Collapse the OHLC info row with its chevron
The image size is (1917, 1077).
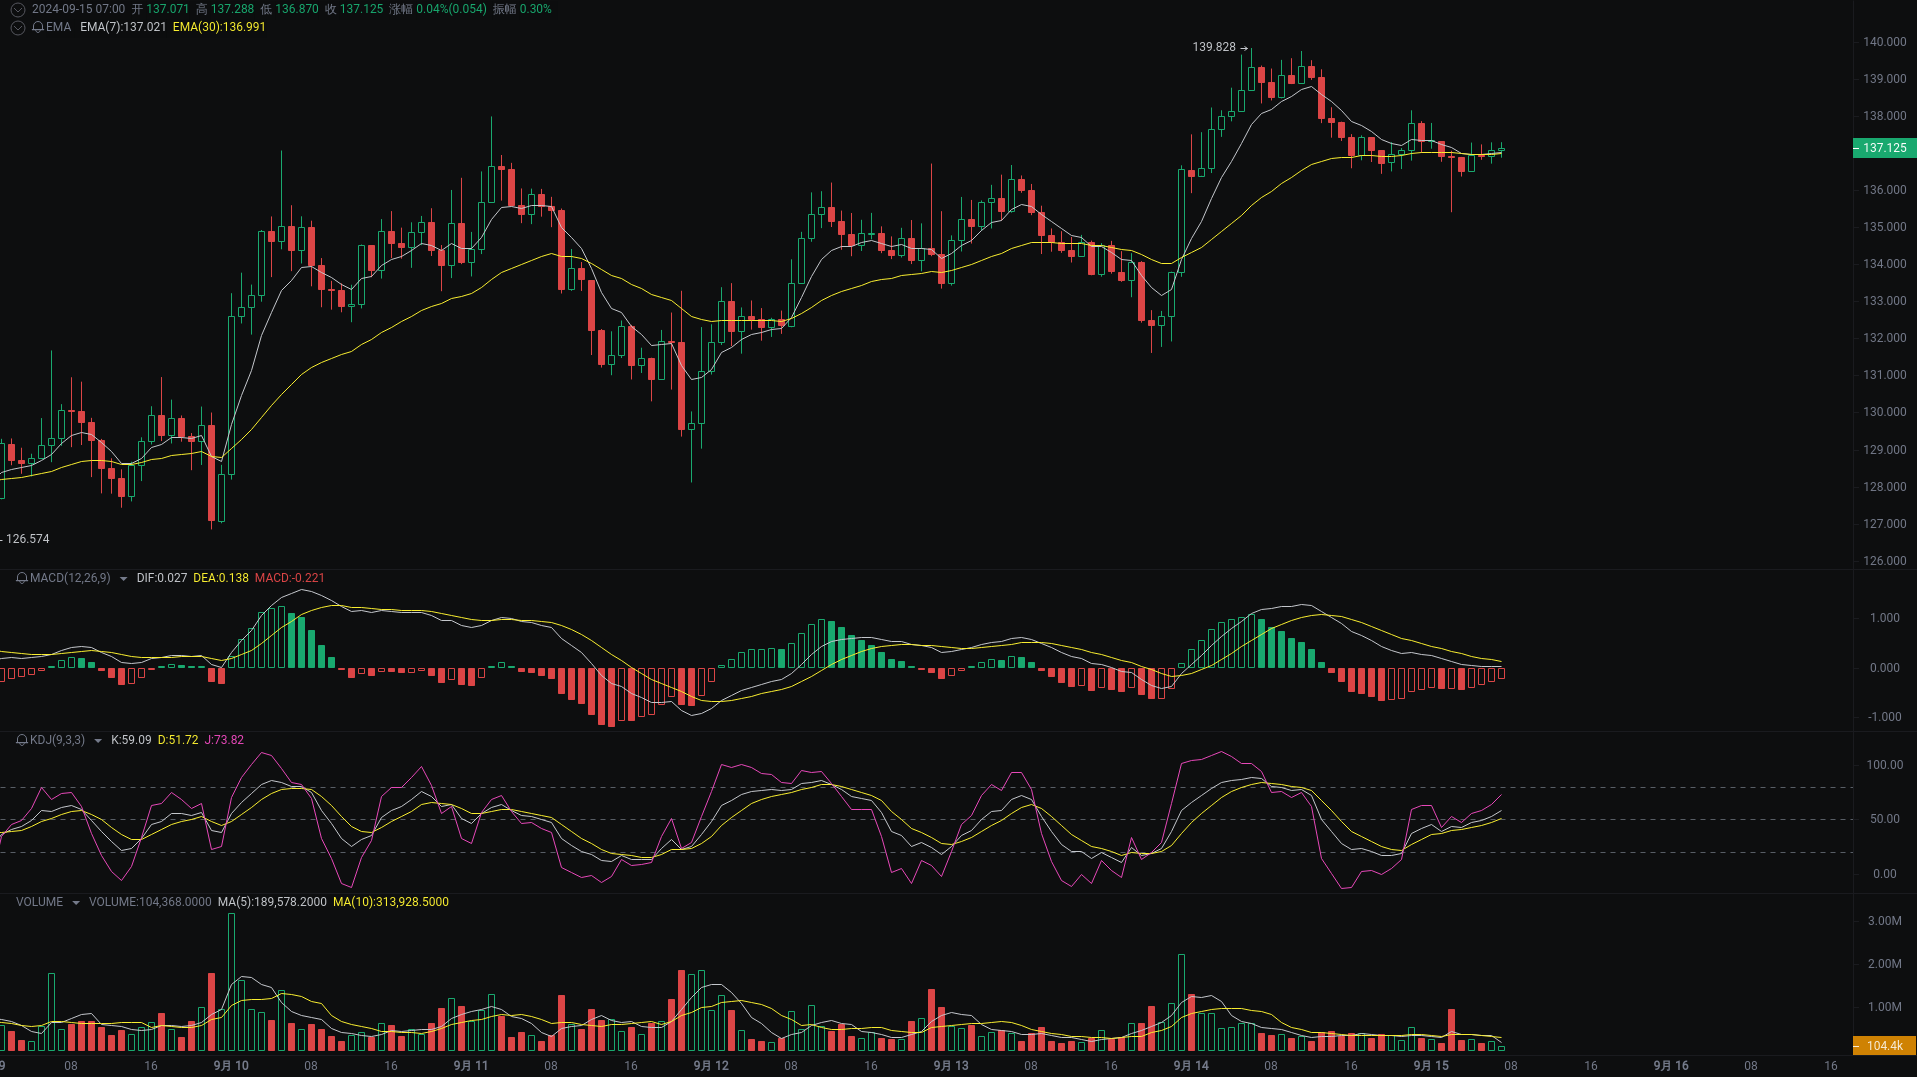(x=16, y=8)
